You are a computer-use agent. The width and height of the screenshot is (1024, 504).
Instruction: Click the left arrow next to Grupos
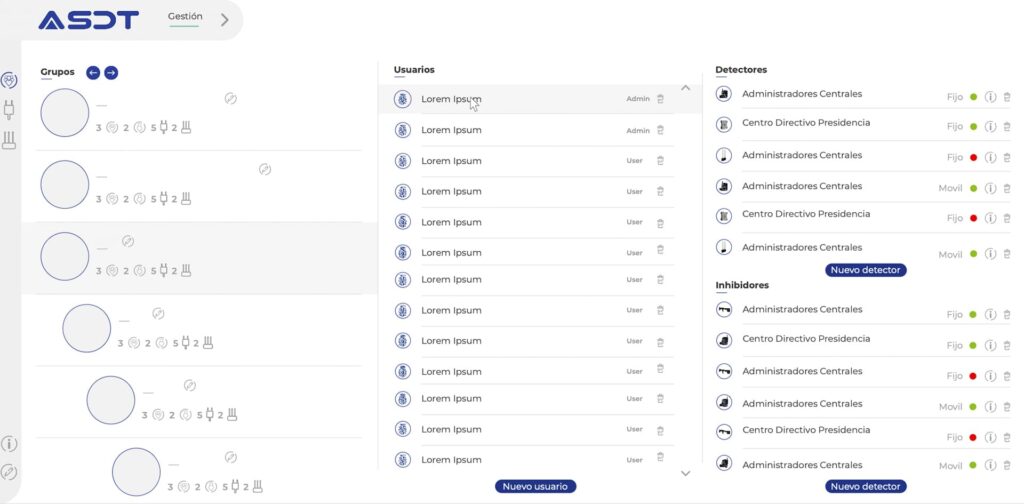coord(93,72)
